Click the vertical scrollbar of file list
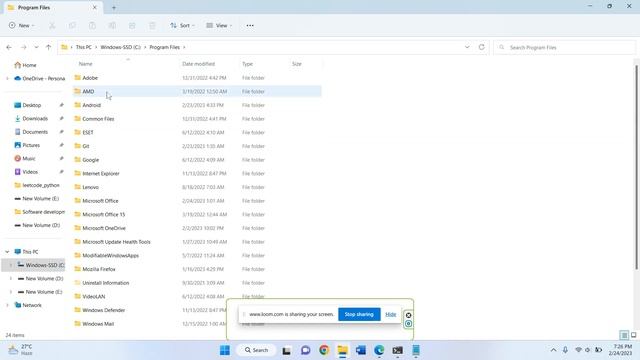The image size is (640, 360). pos(637,167)
